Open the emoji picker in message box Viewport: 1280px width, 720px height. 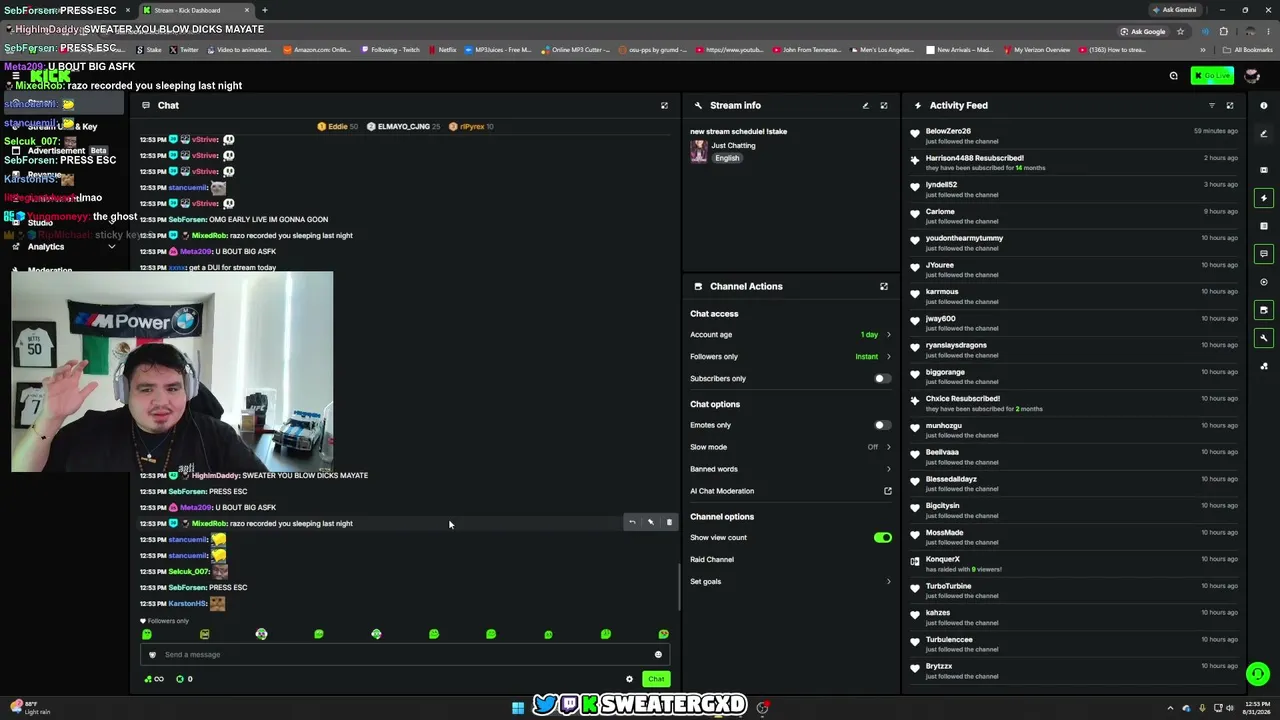[x=658, y=654]
